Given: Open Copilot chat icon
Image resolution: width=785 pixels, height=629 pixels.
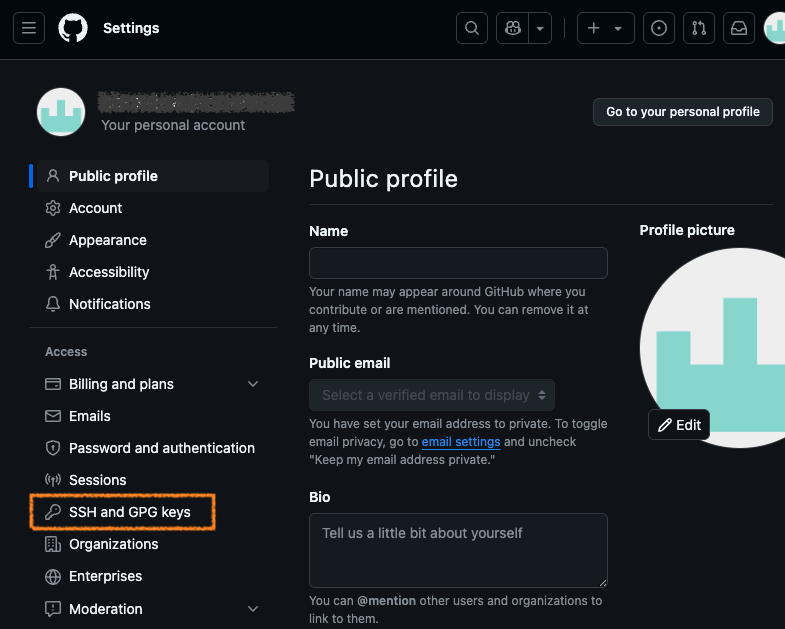Looking at the screenshot, I should [x=513, y=28].
